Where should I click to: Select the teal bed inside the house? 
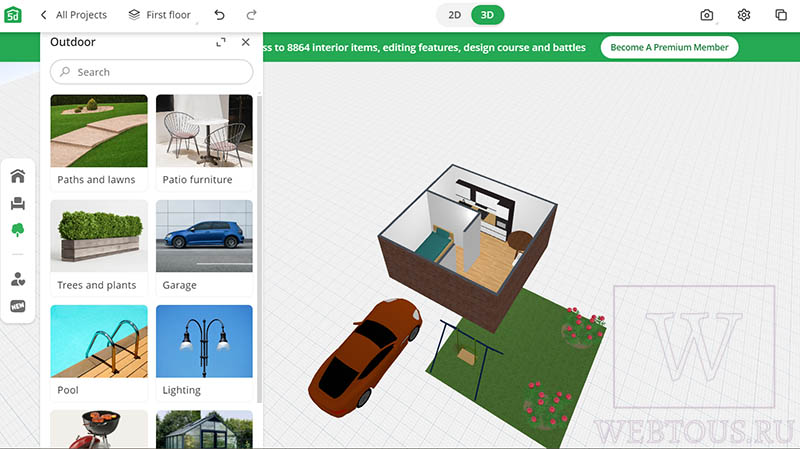[433, 245]
